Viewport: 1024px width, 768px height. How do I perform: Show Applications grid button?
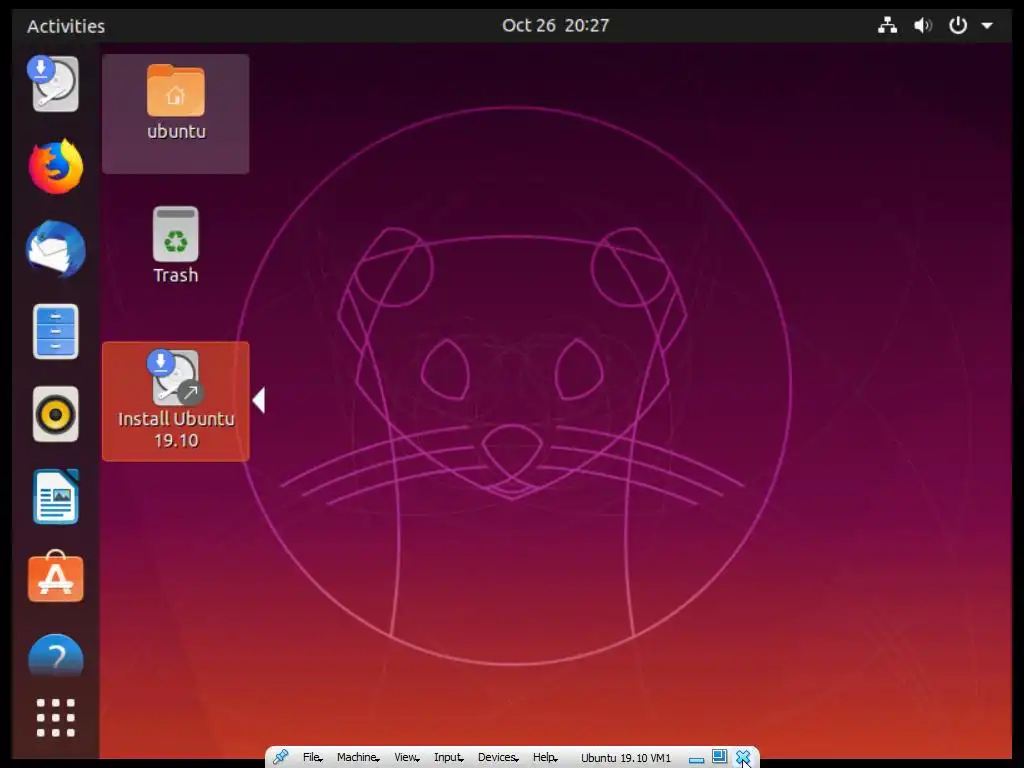(56, 718)
